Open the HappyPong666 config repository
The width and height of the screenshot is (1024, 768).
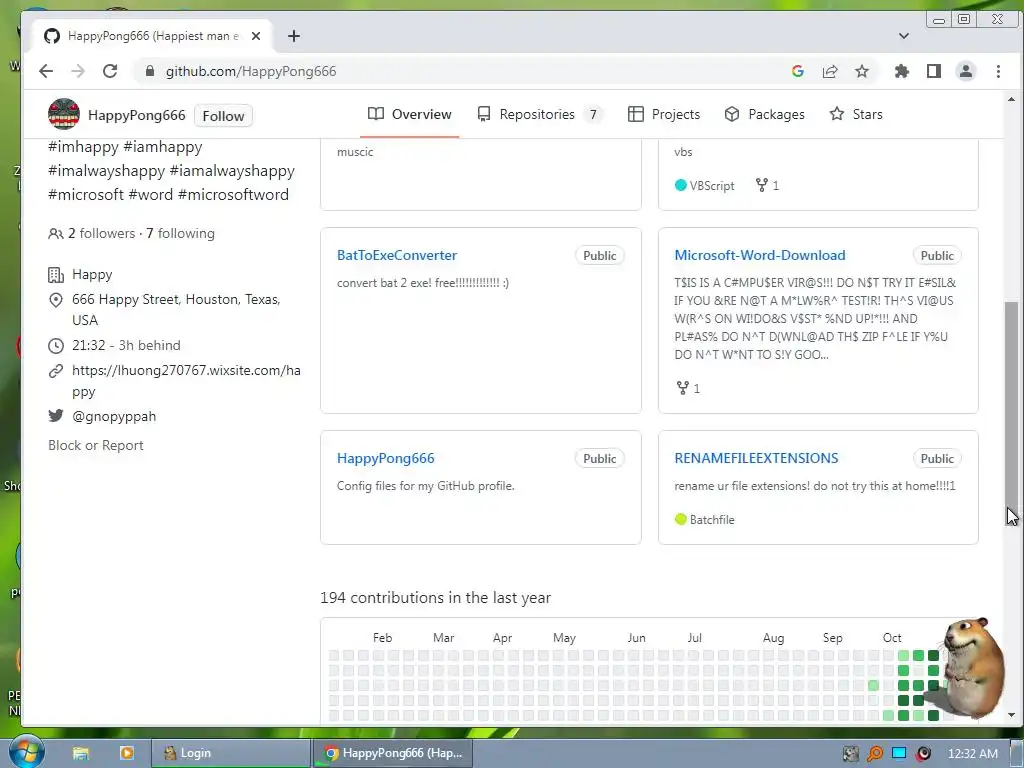[x=385, y=458]
